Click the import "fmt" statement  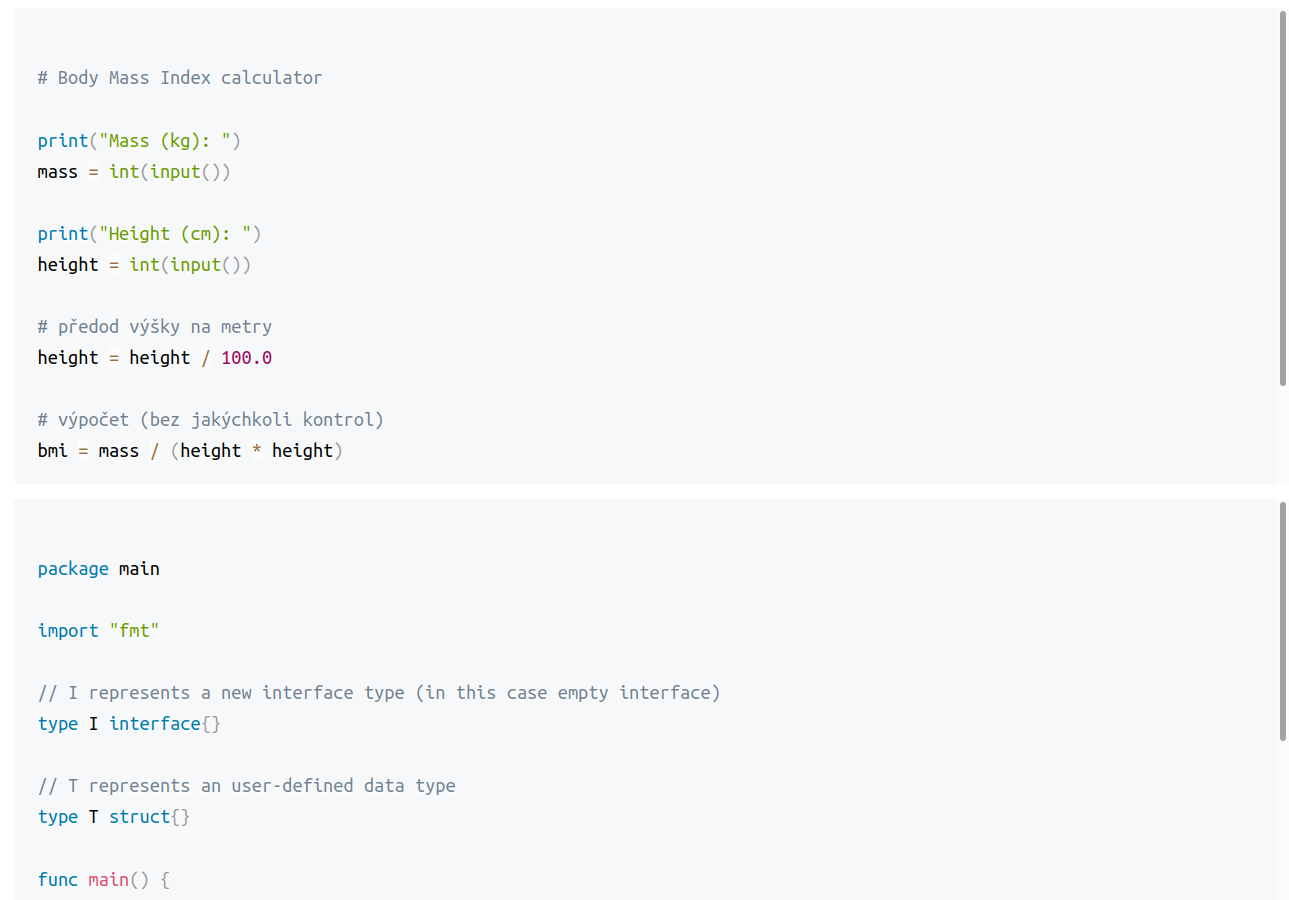[x=98, y=631]
